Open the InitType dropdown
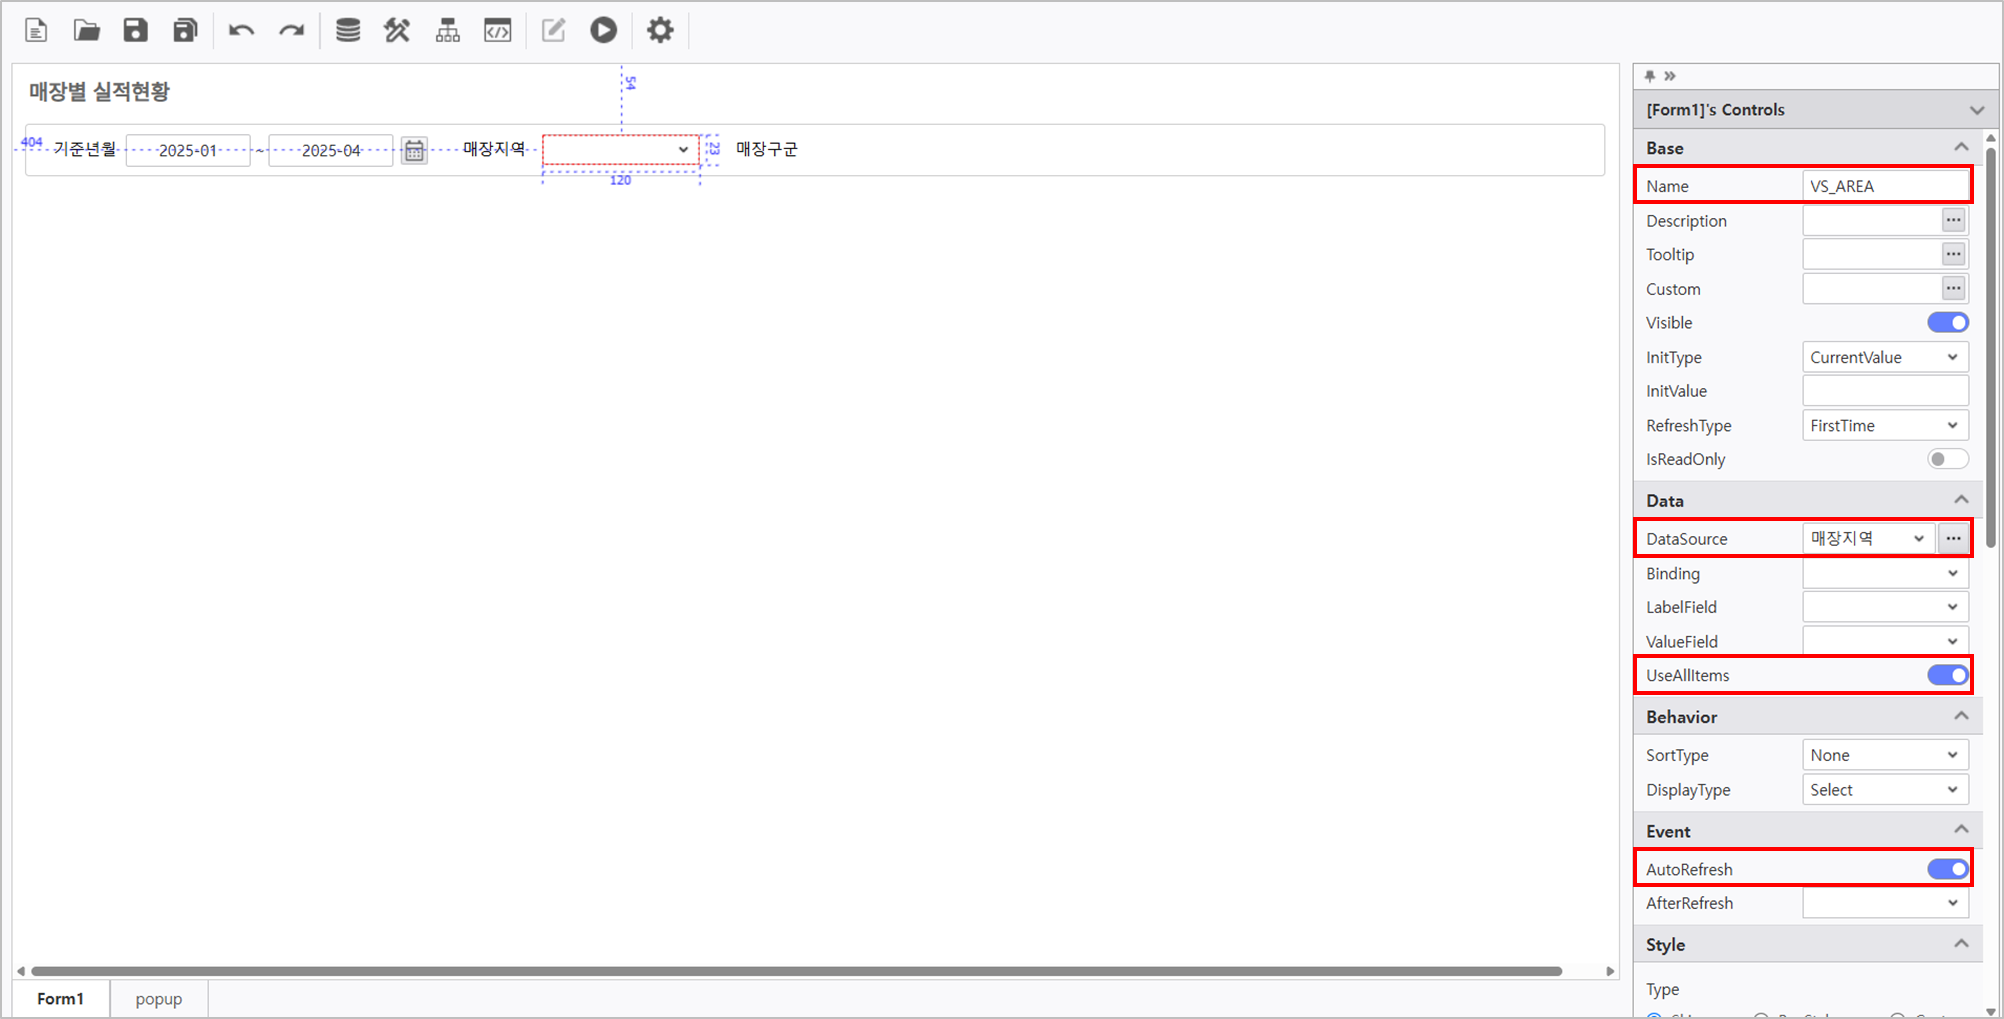Screen dimensions: 2004x1019 (1884, 357)
